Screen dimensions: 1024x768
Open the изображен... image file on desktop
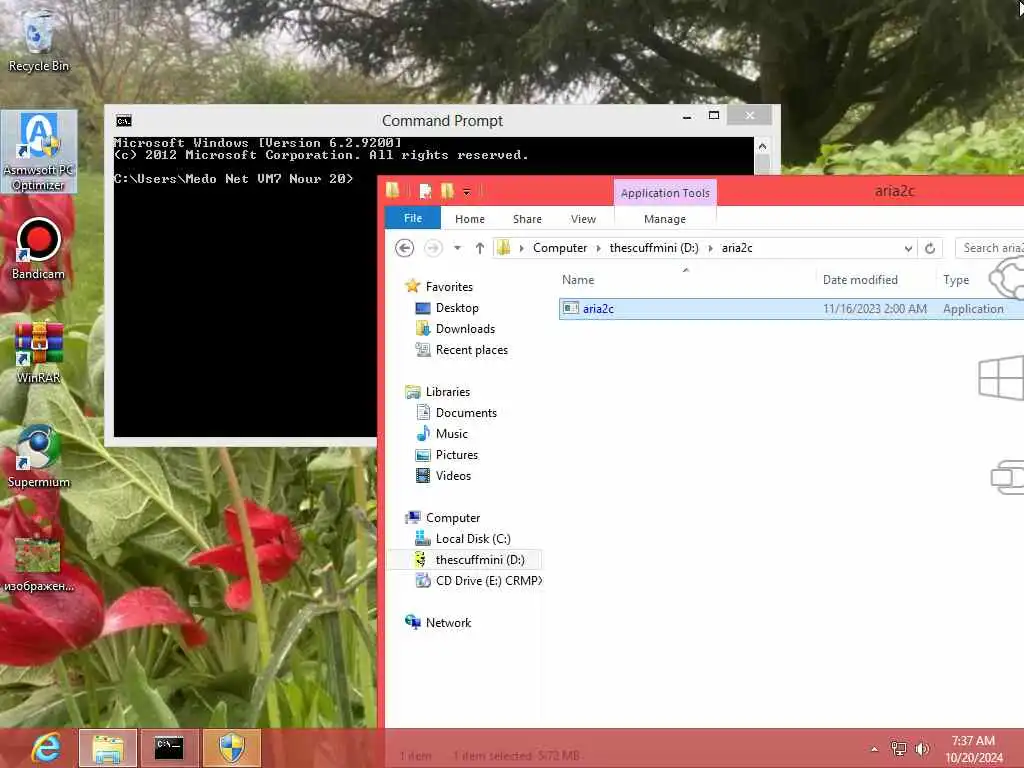tap(39, 563)
